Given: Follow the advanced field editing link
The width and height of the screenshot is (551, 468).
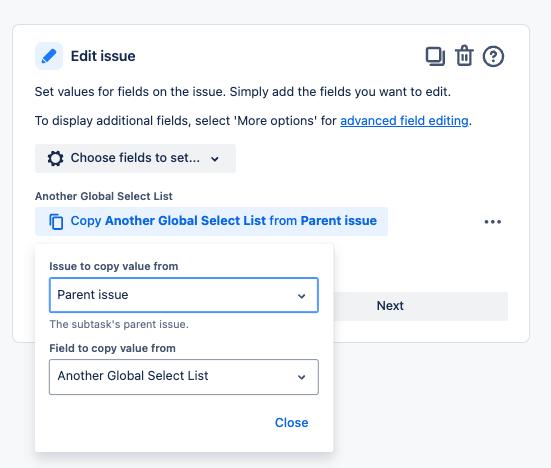Looking at the screenshot, I should (x=404, y=121).
